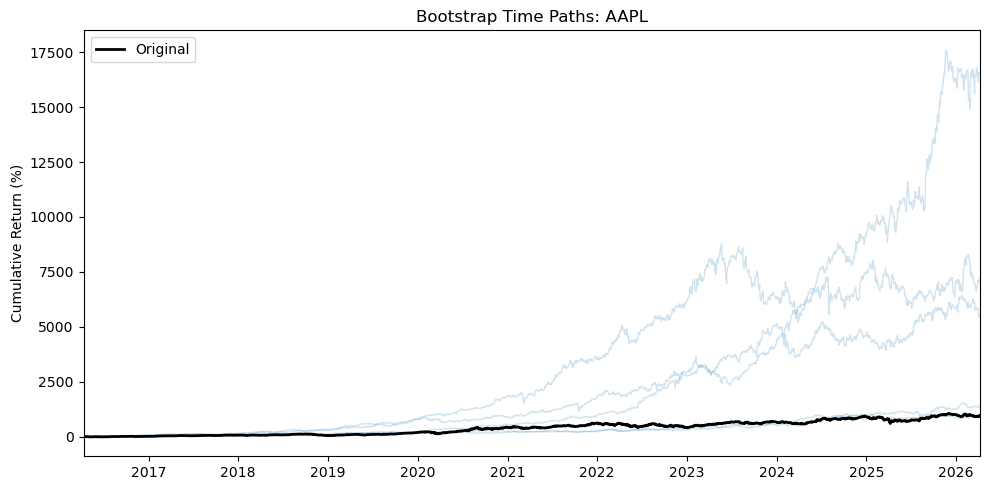Click the bootstrap path peak in mid-2023
Image resolution: width=989 pixels, height=490 pixels.
click(721, 244)
